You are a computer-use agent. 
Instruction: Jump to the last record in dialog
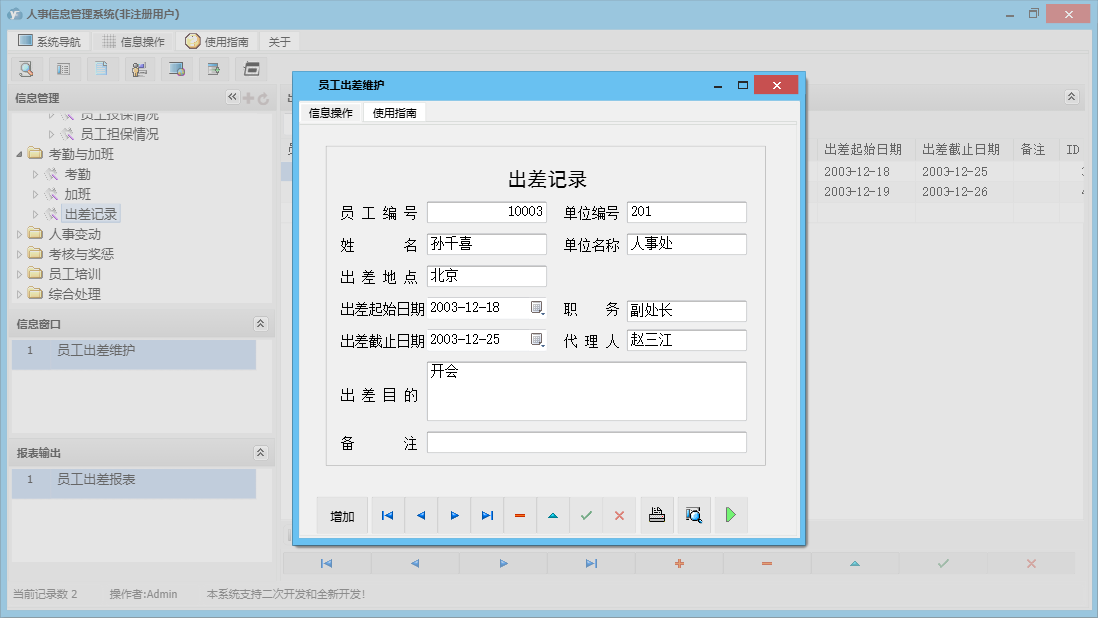(487, 515)
